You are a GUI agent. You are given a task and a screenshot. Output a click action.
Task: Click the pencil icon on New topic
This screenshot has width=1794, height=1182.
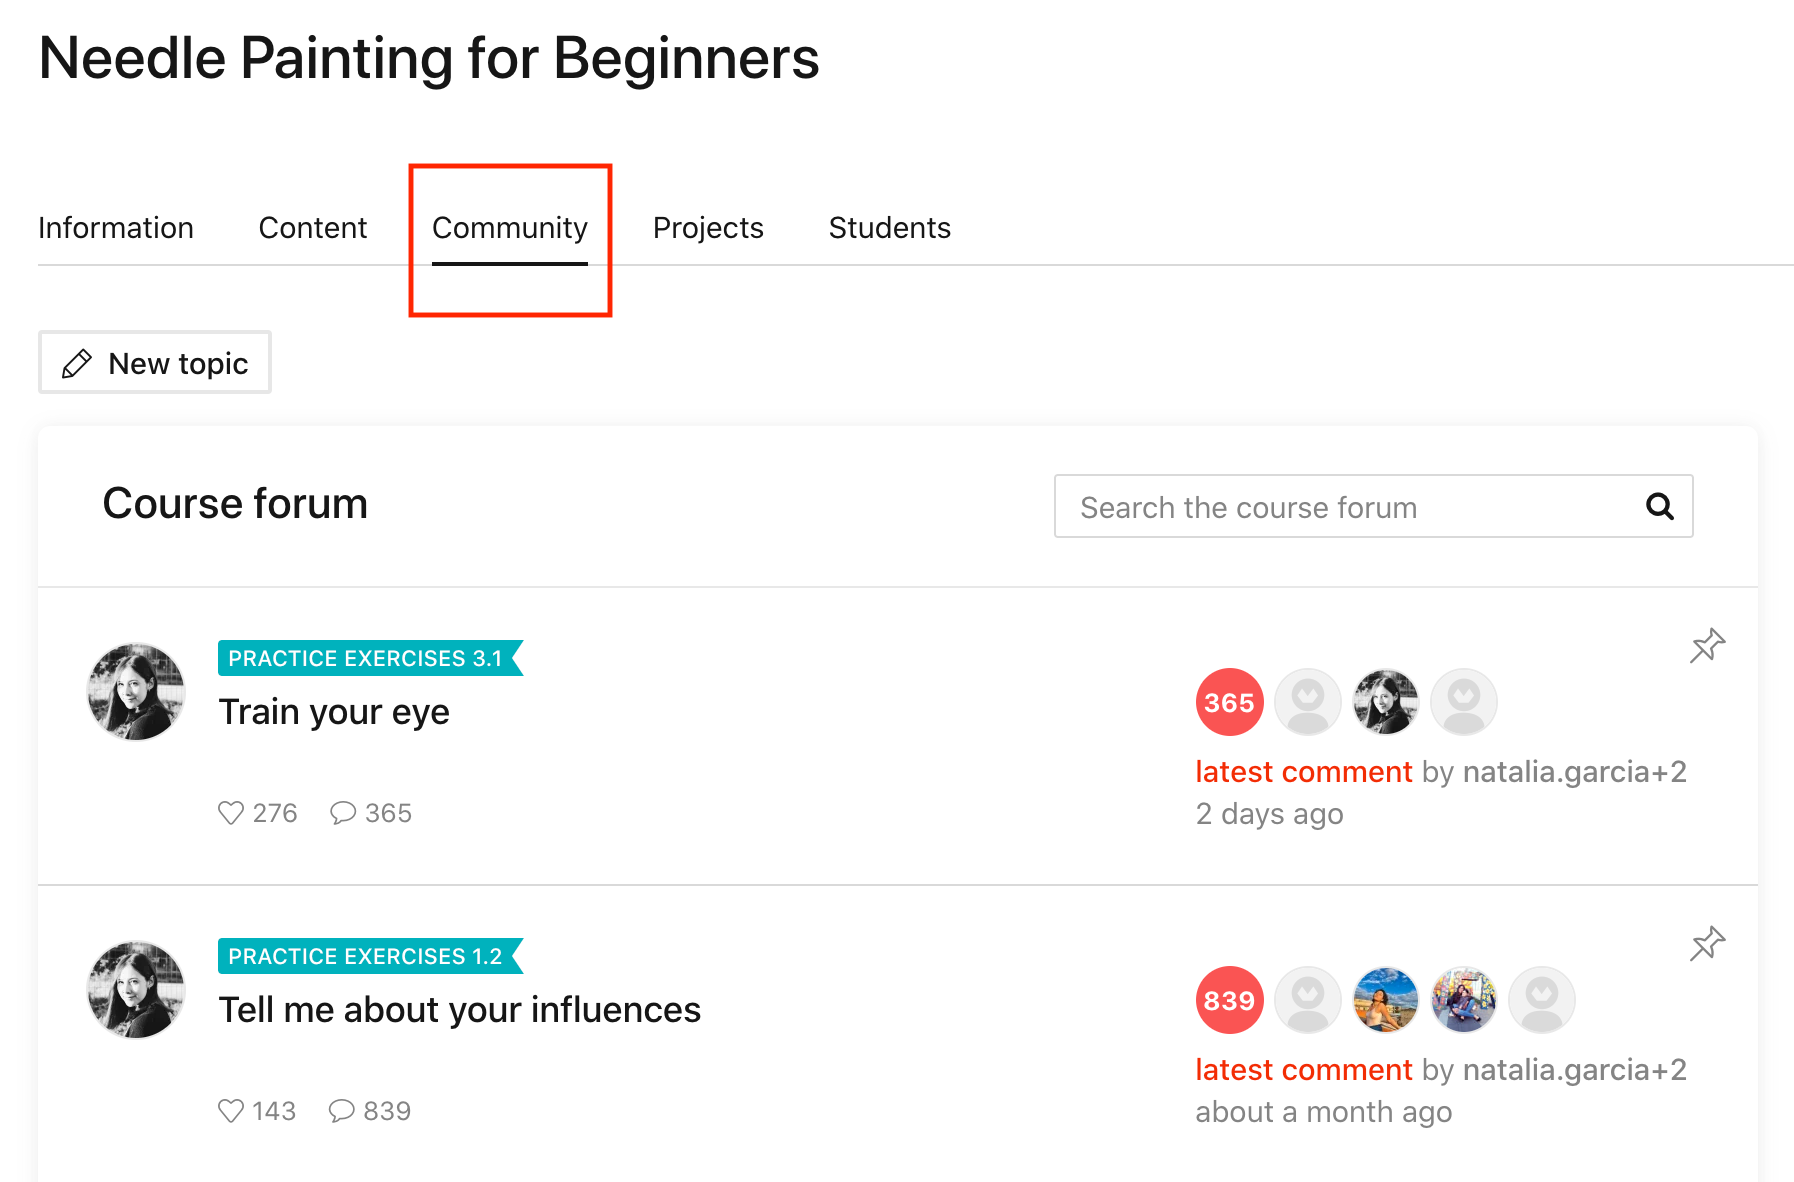[x=77, y=364]
